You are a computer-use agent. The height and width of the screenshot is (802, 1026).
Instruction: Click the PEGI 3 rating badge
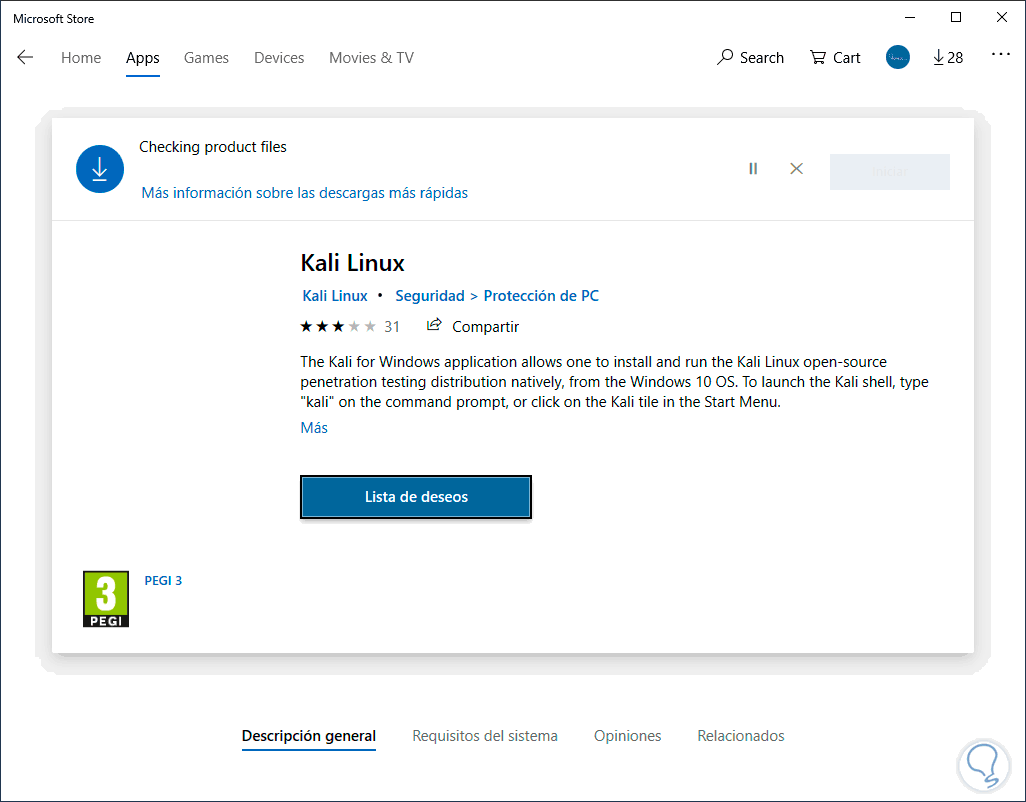(106, 598)
